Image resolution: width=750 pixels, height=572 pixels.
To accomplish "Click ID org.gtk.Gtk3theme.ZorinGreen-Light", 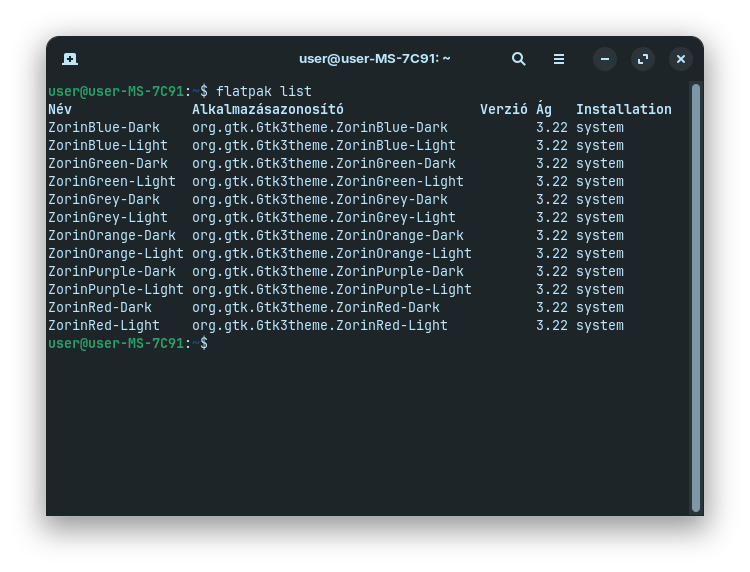I will pos(328,181).
